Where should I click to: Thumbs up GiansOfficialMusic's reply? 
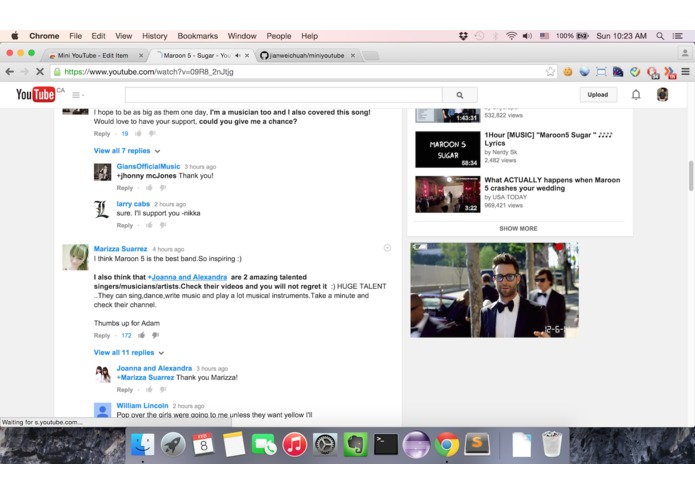click(x=149, y=188)
